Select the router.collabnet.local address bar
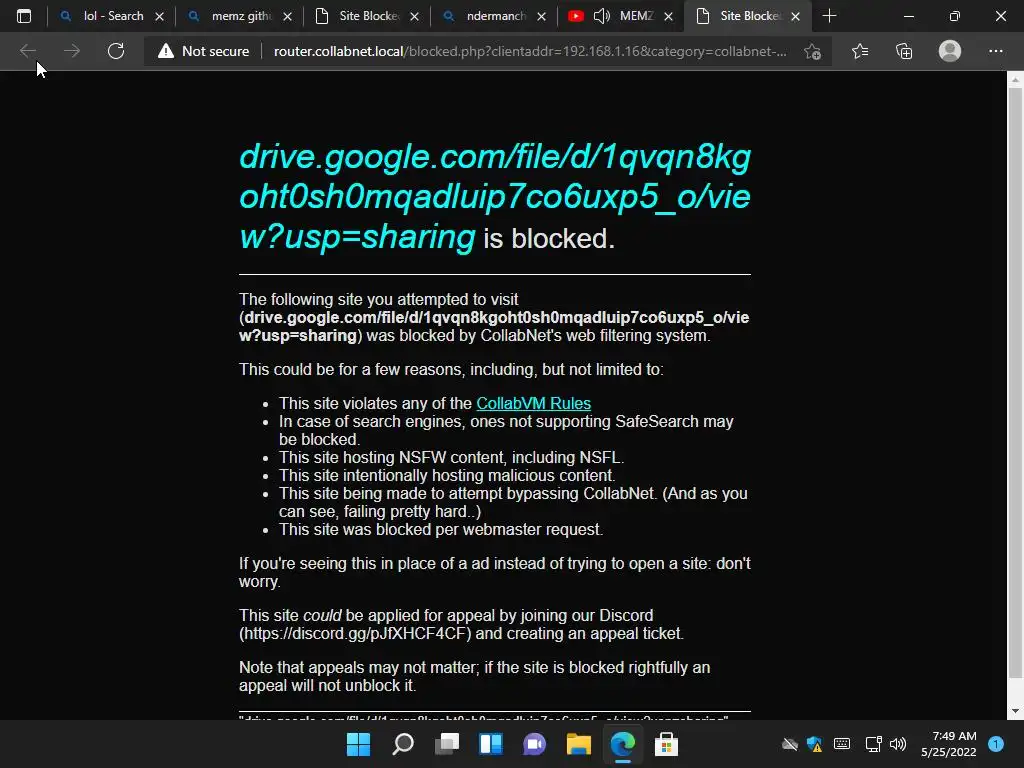1024x768 pixels. pos(530,51)
